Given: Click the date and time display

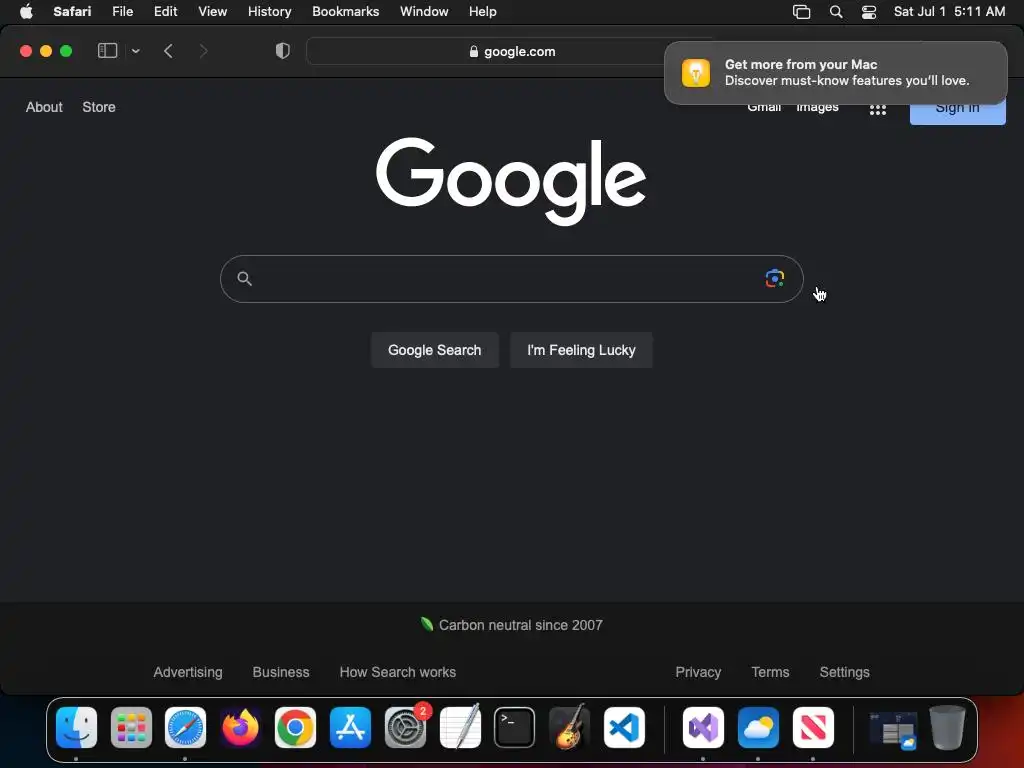Looking at the screenshot, I should [949, 11].
